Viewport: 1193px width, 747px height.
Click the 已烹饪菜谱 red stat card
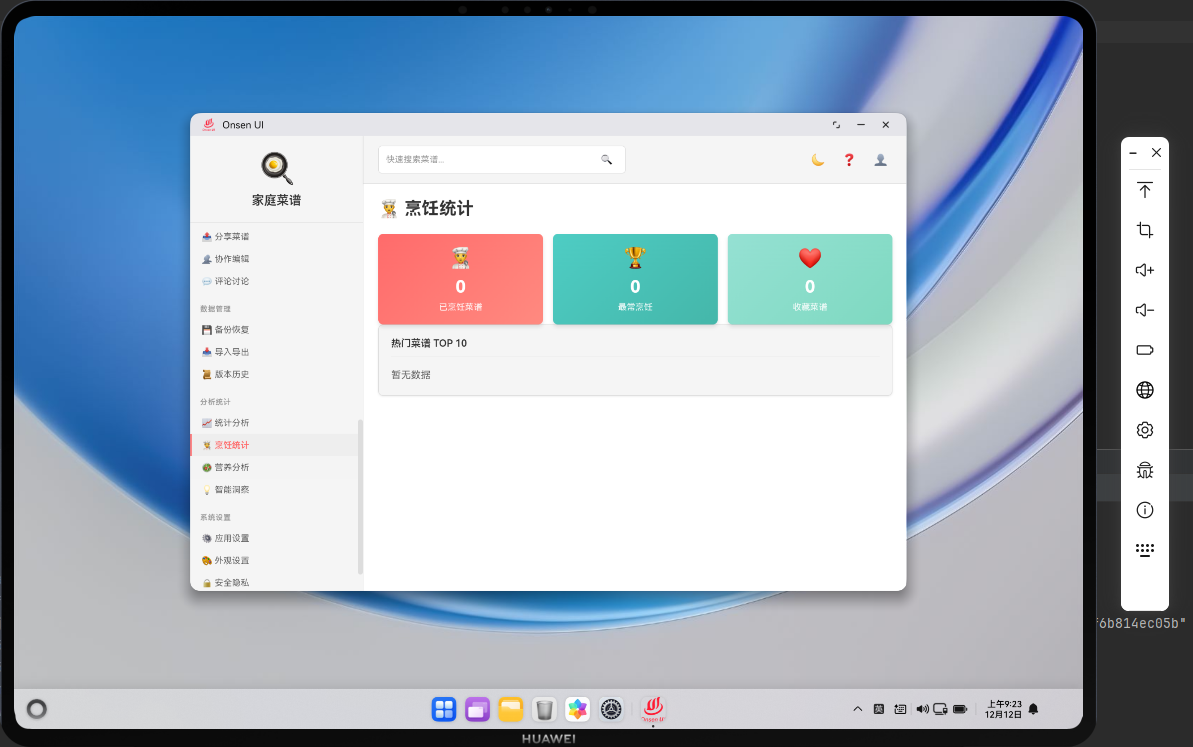click(460, 279)
